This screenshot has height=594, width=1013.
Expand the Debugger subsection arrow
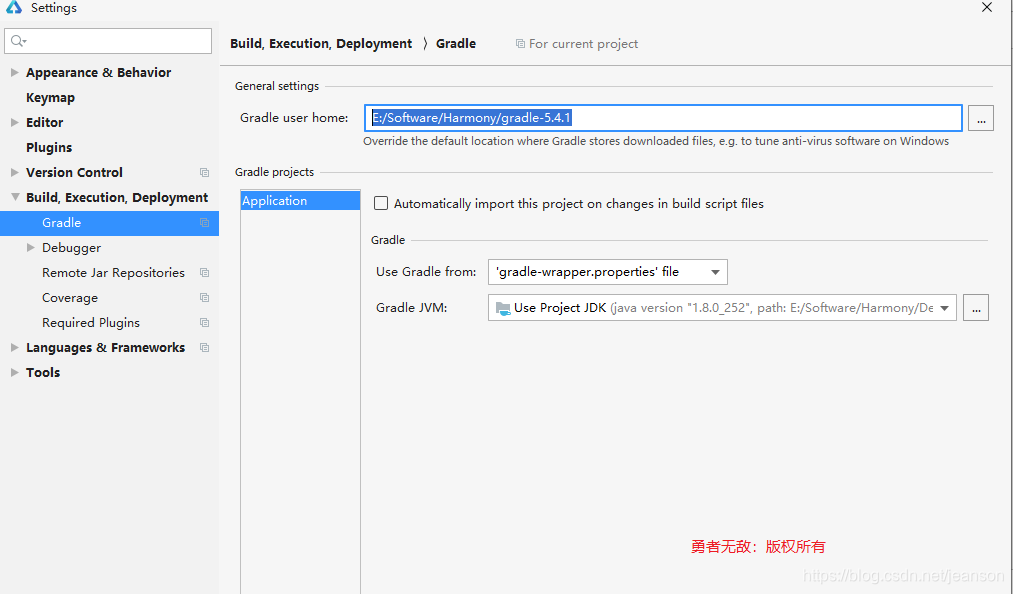[x=30, y=248]
